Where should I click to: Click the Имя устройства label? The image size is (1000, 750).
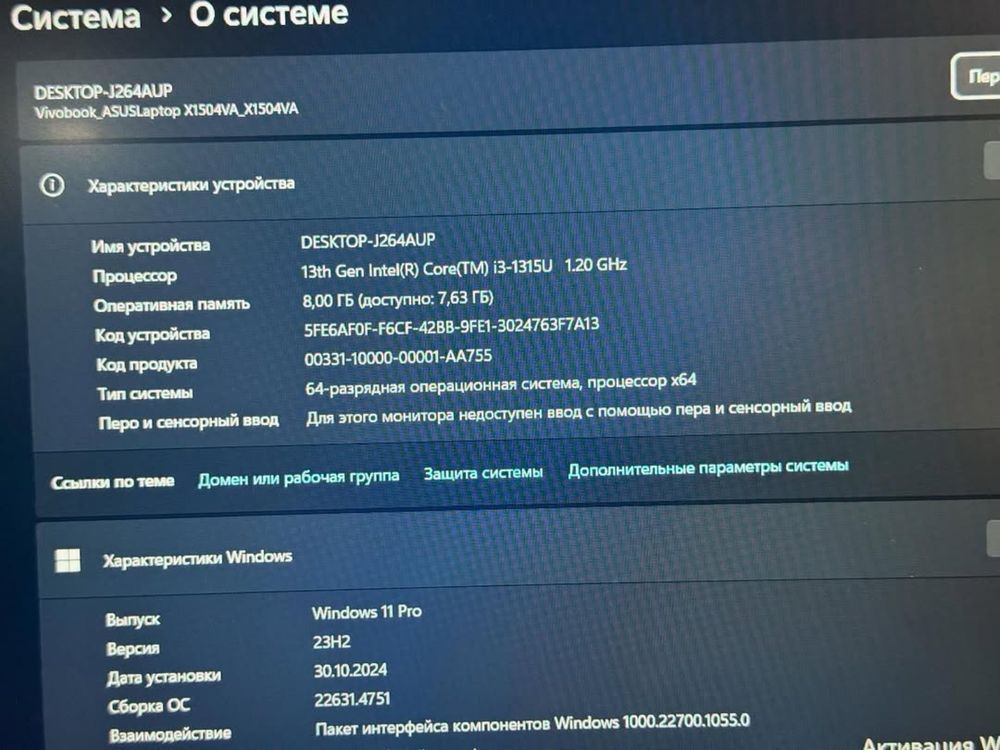point(151,246)
